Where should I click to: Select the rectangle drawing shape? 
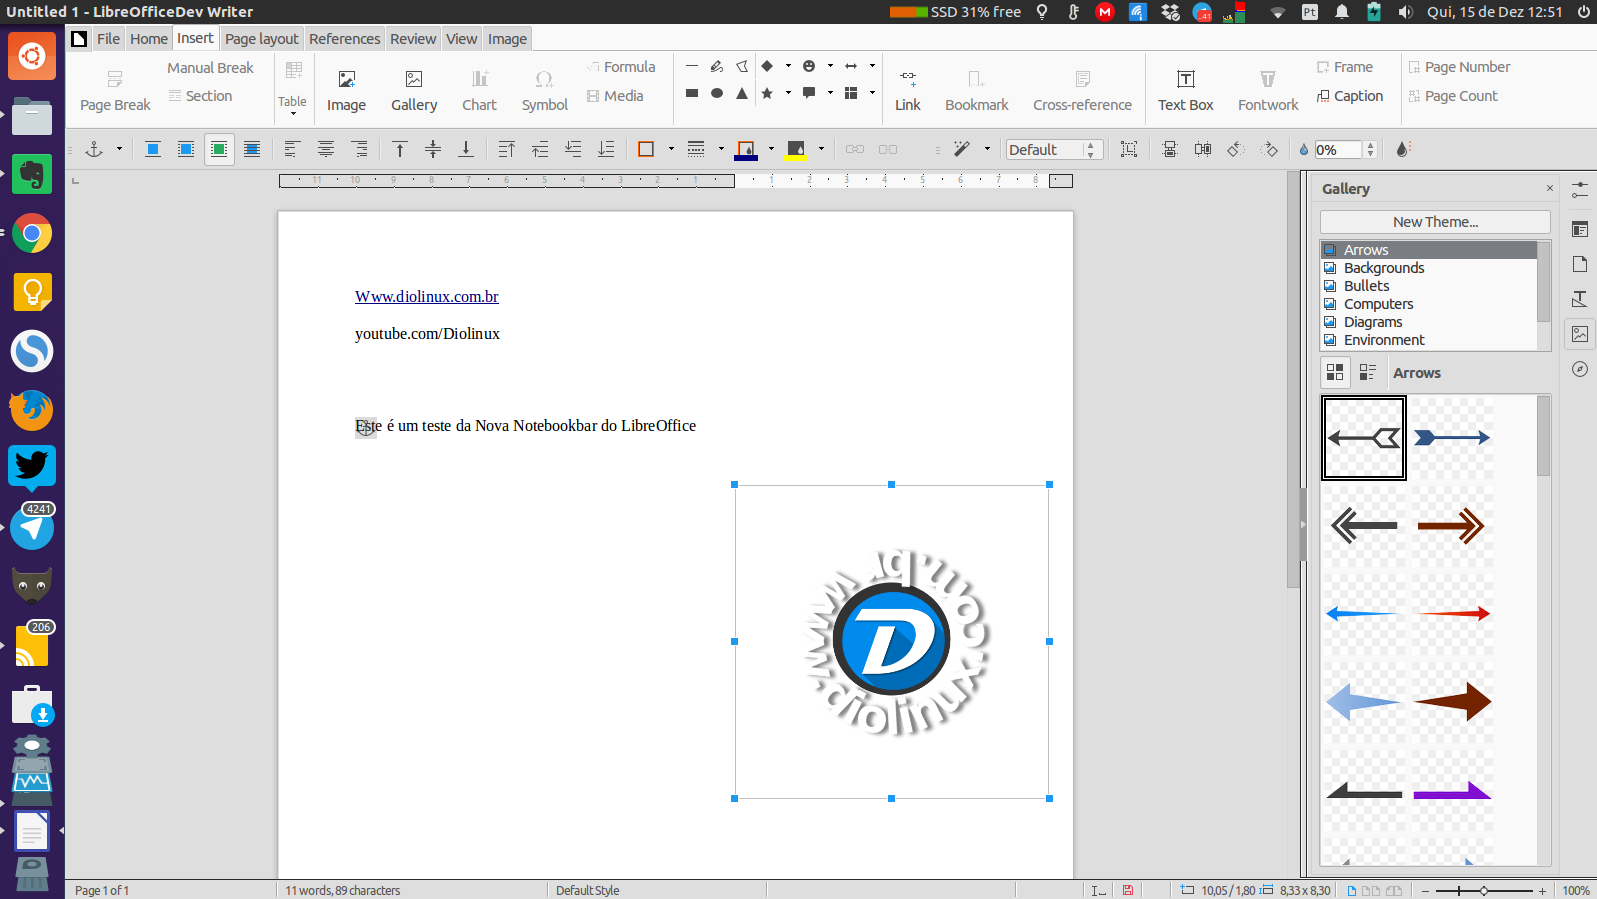click(x=692, y=93)
